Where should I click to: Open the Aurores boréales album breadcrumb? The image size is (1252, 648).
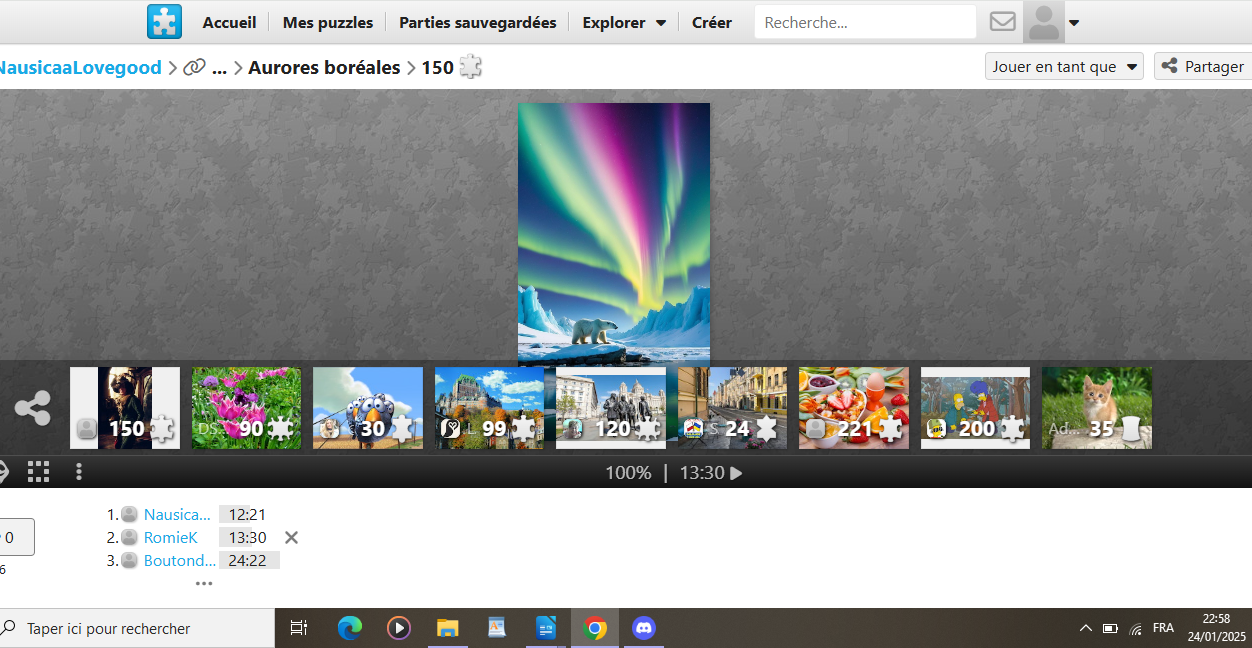(324, 68)
